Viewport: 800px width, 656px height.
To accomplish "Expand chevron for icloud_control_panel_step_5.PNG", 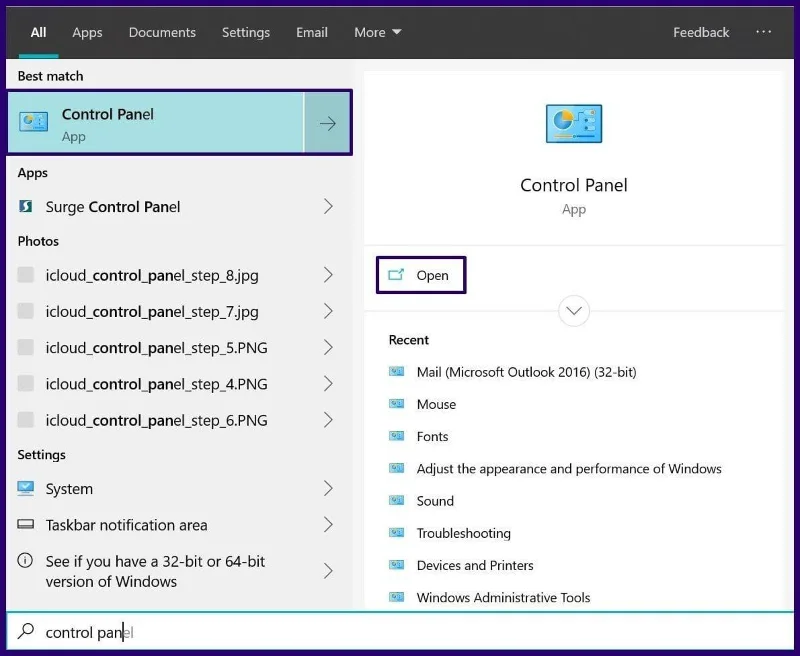I will tap(328, 347).
